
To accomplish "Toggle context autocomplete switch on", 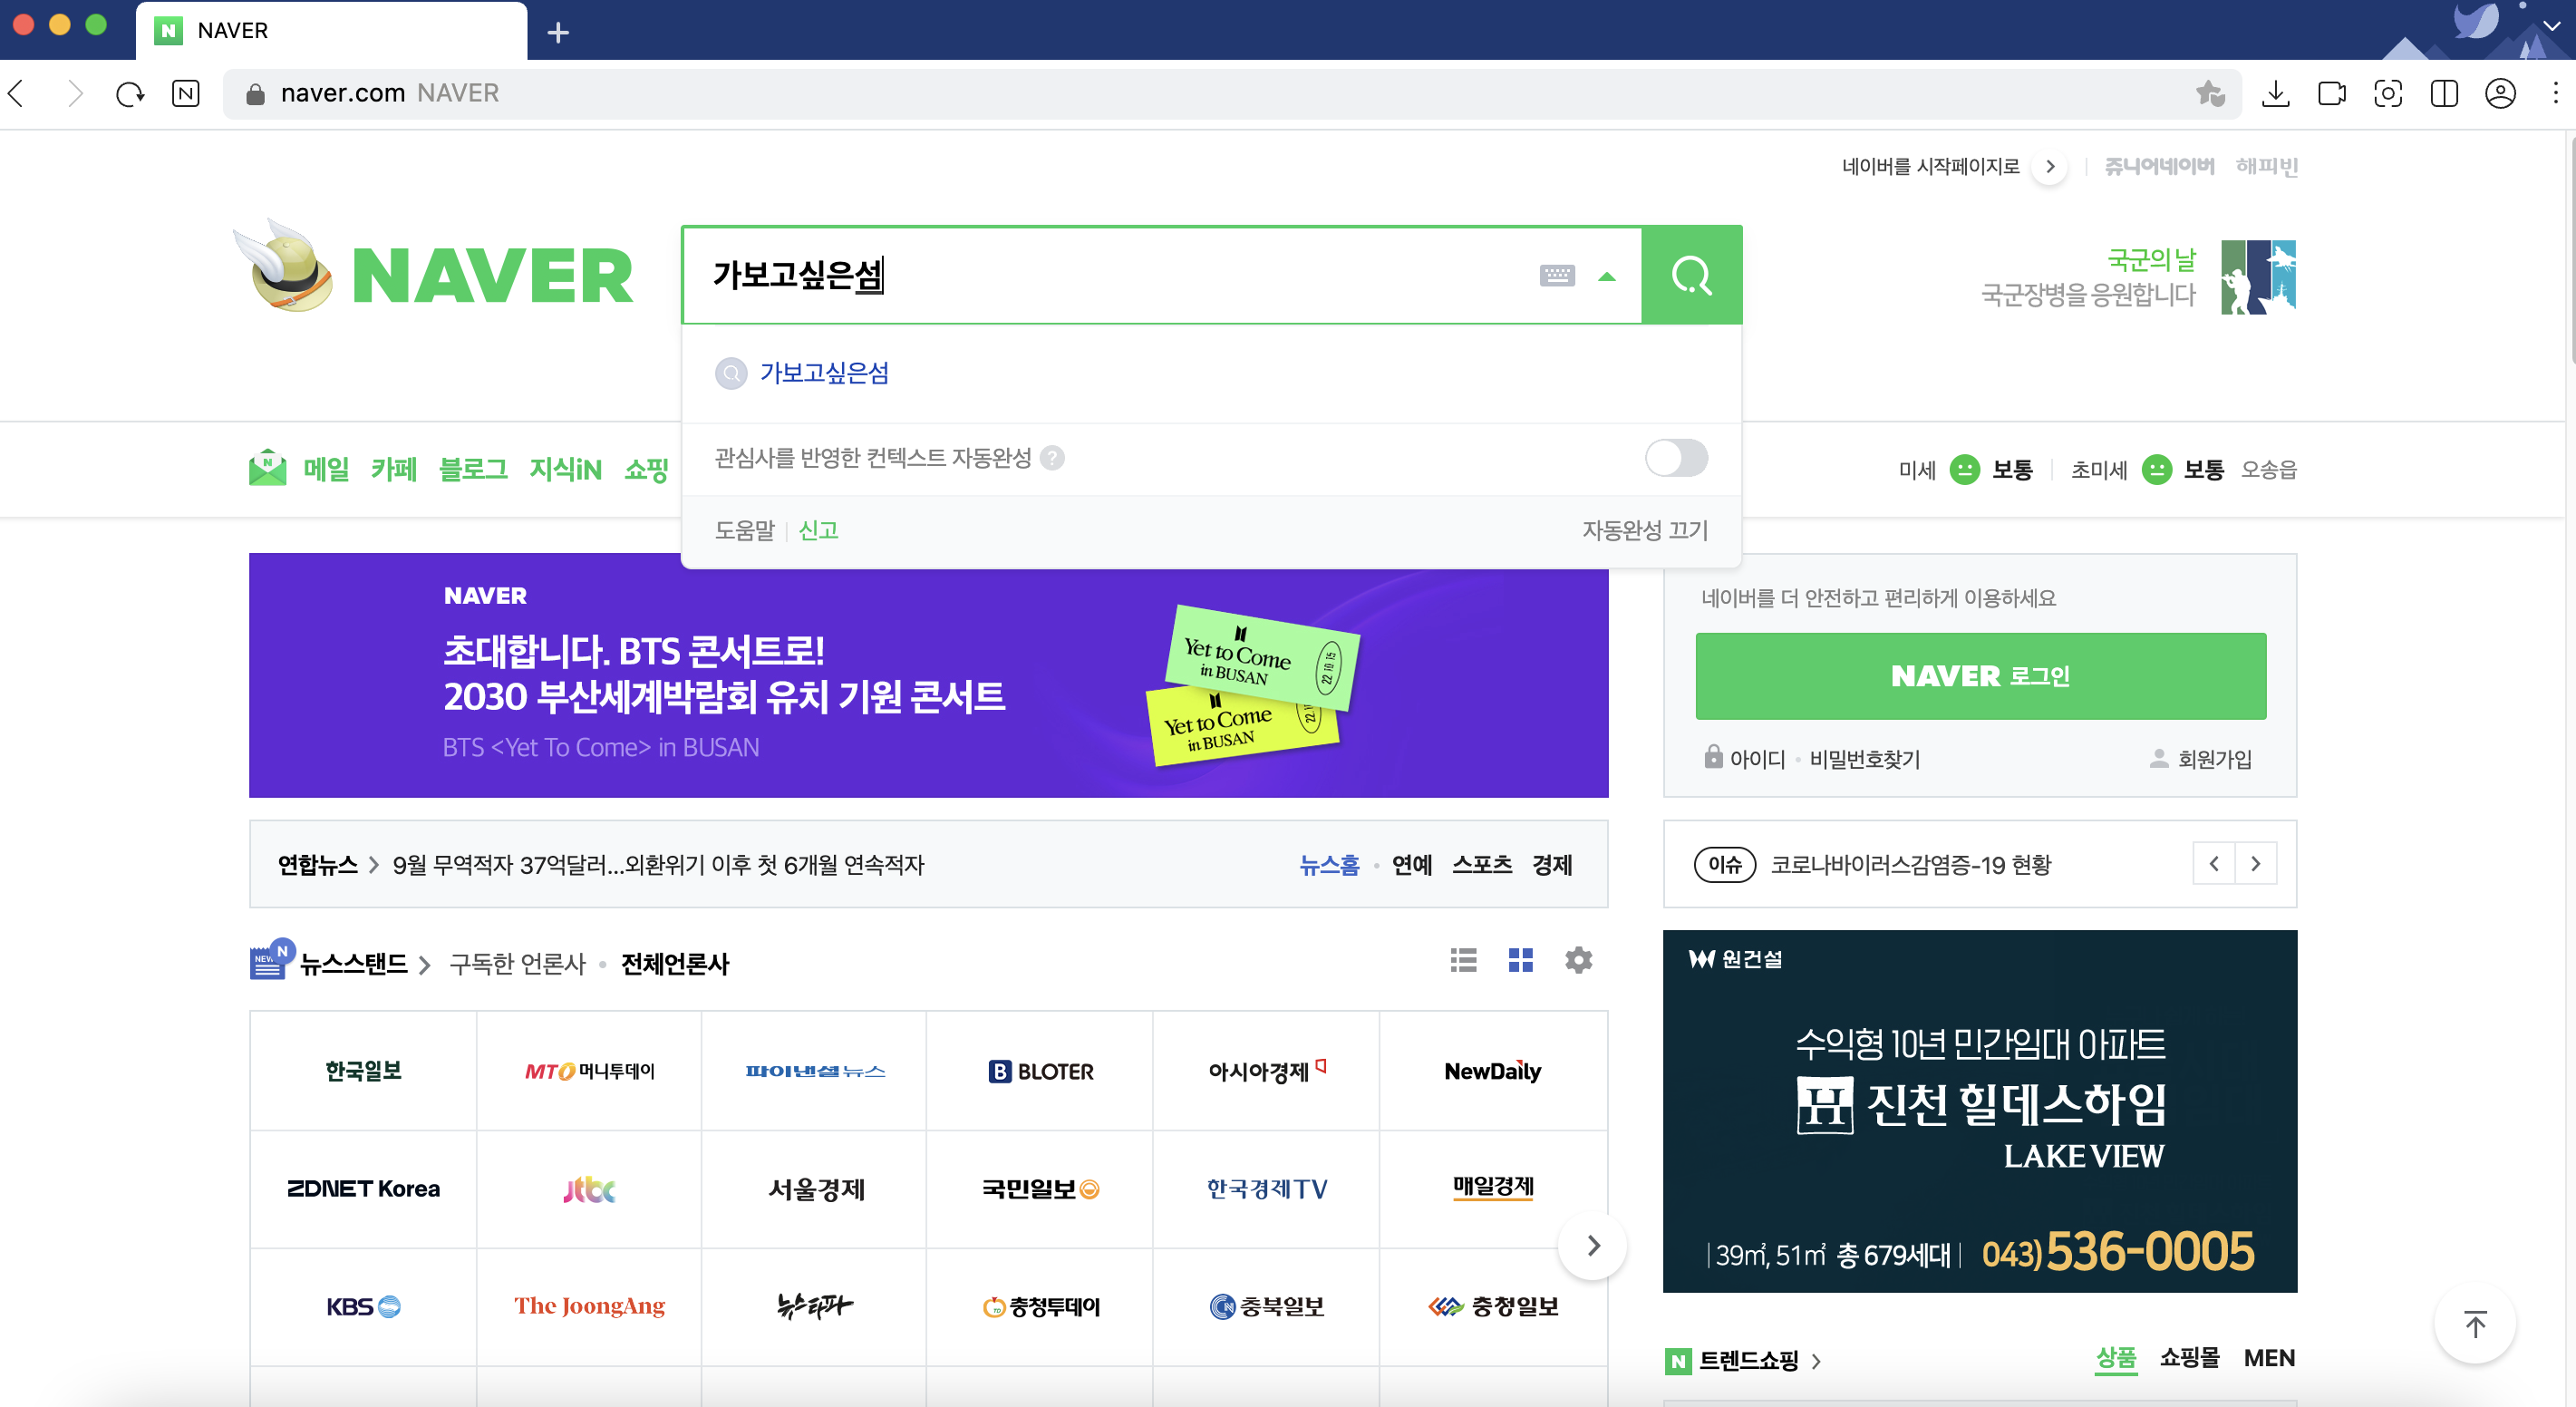I will tap(1676, 458).
